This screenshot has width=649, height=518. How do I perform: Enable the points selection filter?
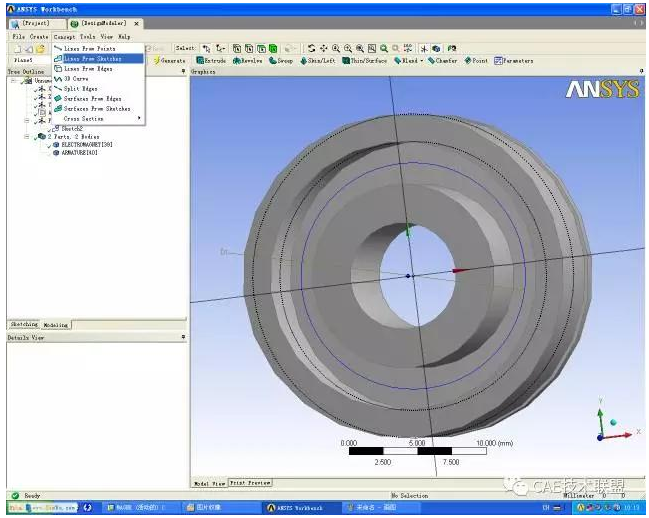(x=237, y=48)
